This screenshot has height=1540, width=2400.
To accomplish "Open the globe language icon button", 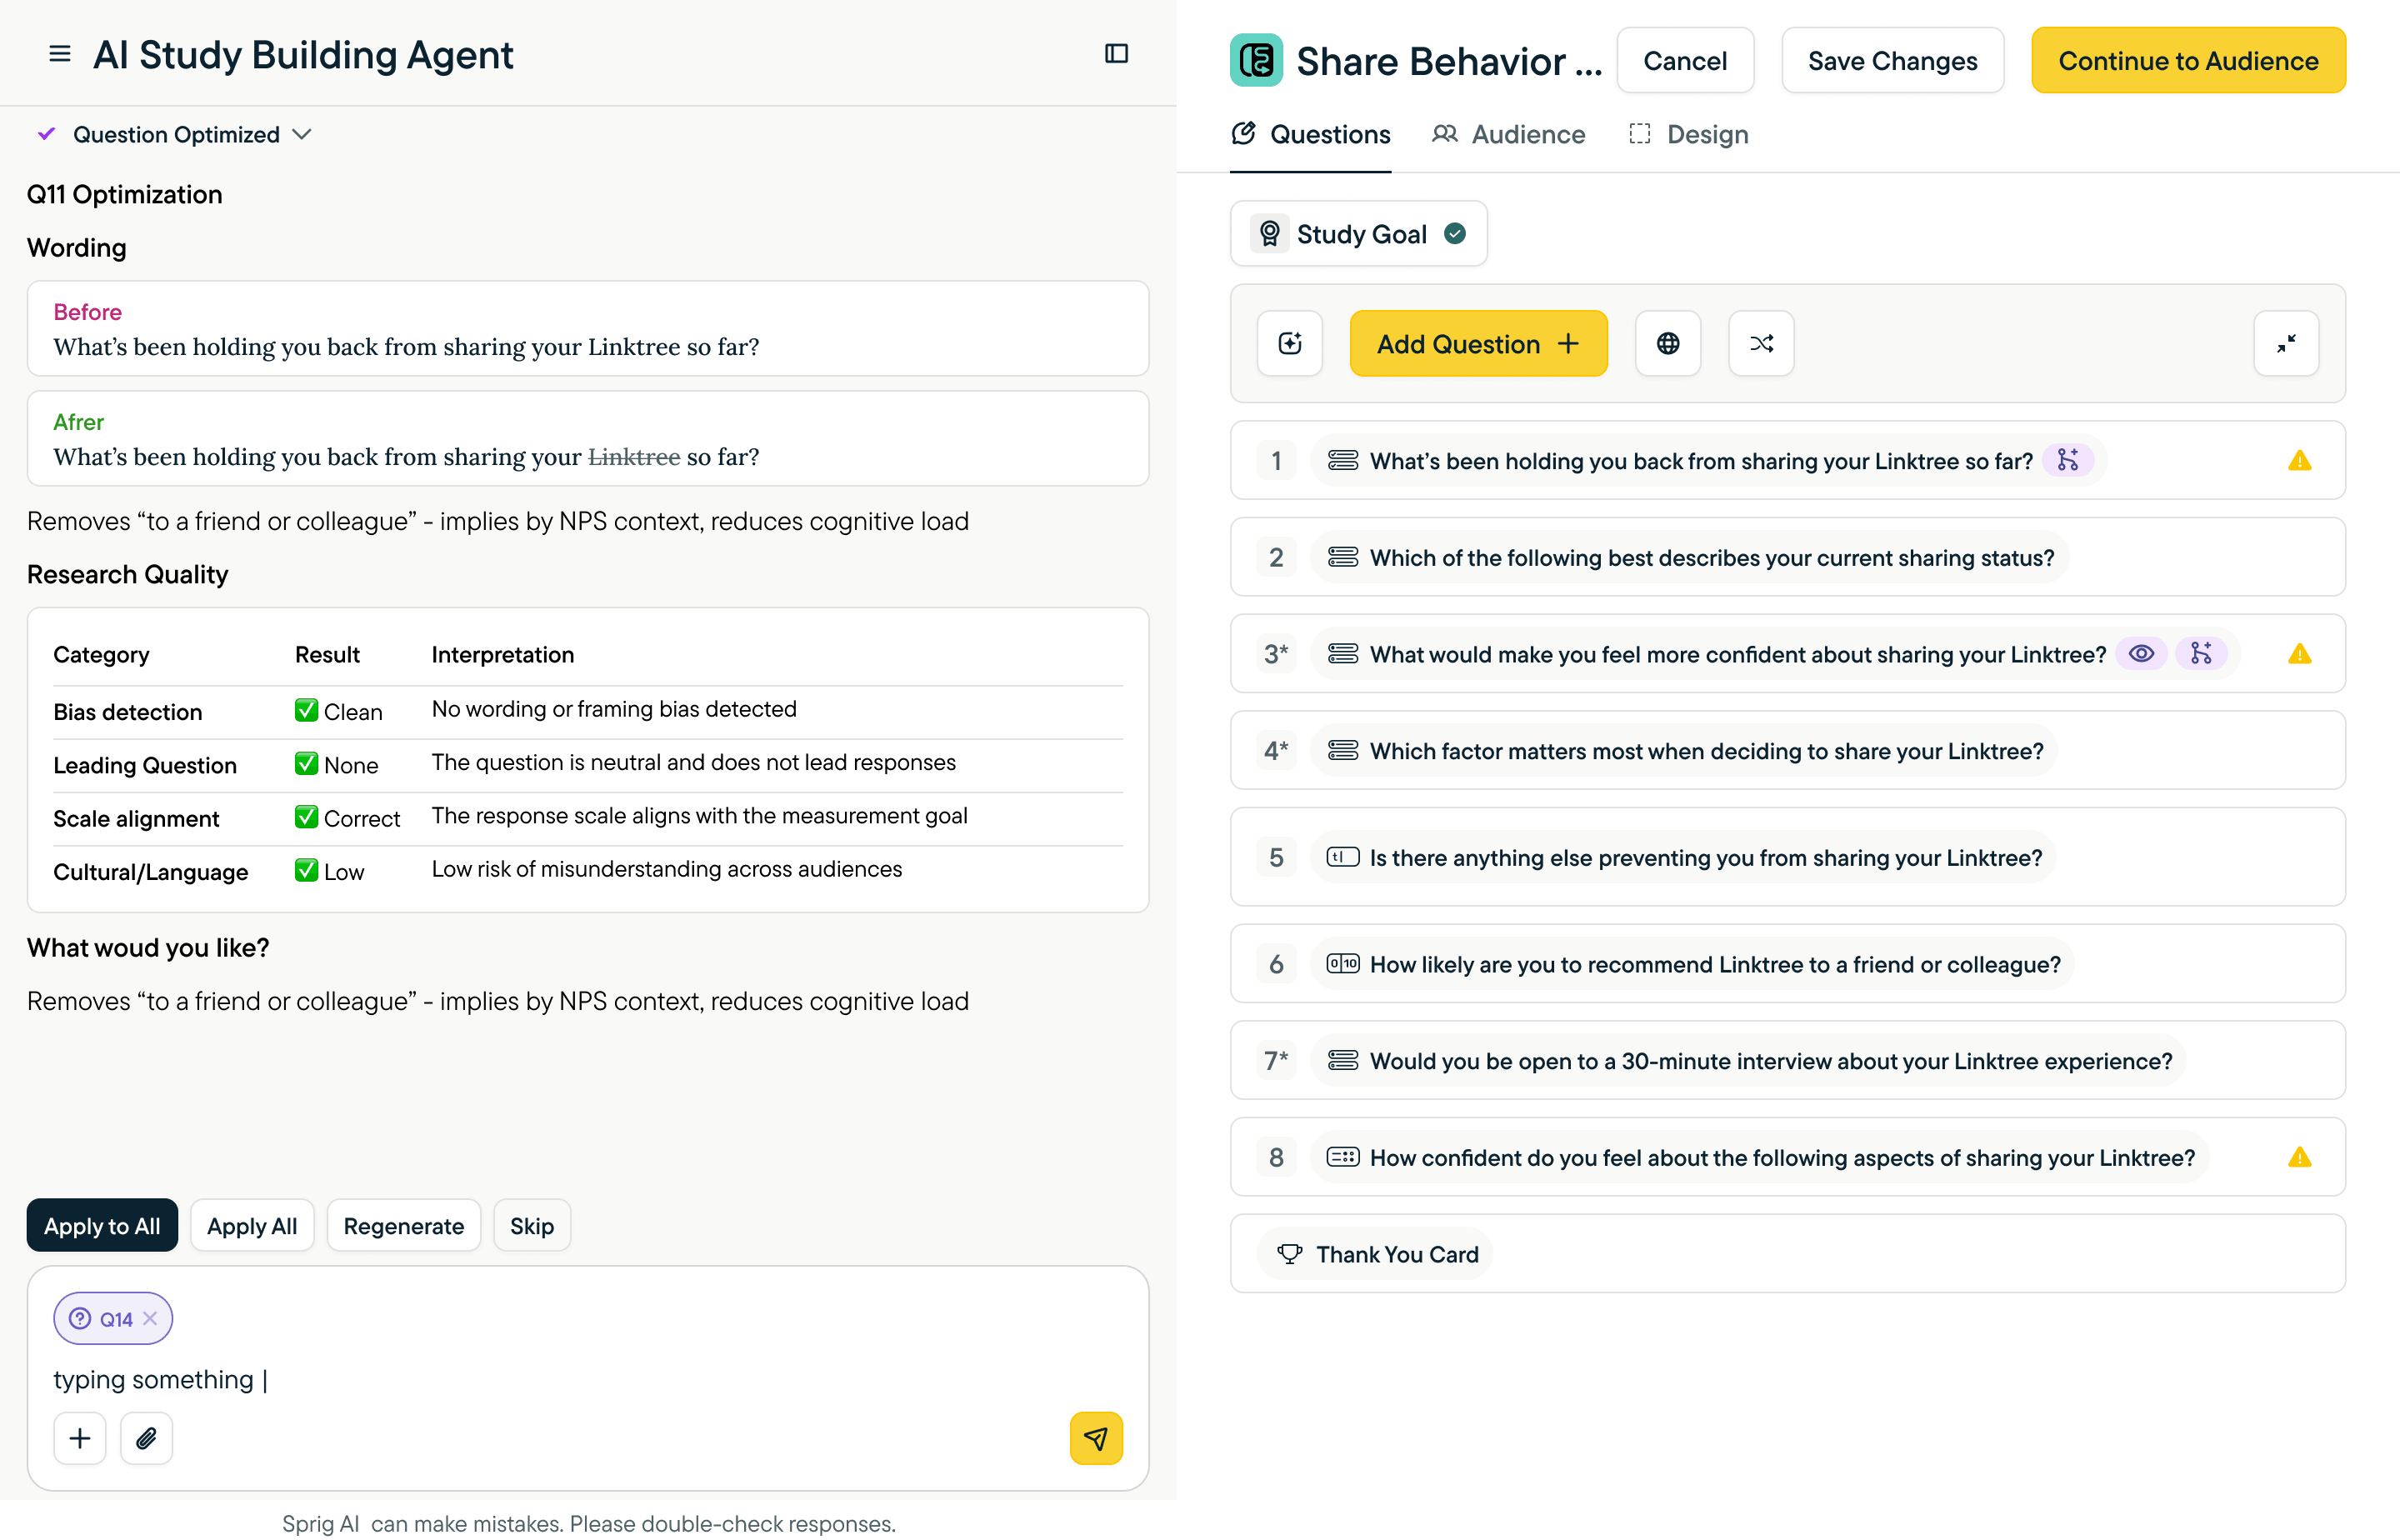I will [1668, 343].
